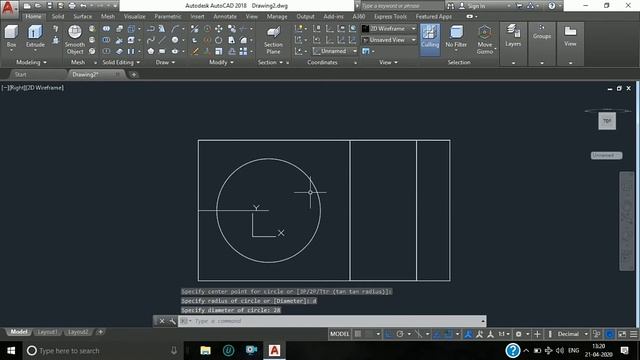Click the Open file icon in quick access toolbar

click(38, 6)
